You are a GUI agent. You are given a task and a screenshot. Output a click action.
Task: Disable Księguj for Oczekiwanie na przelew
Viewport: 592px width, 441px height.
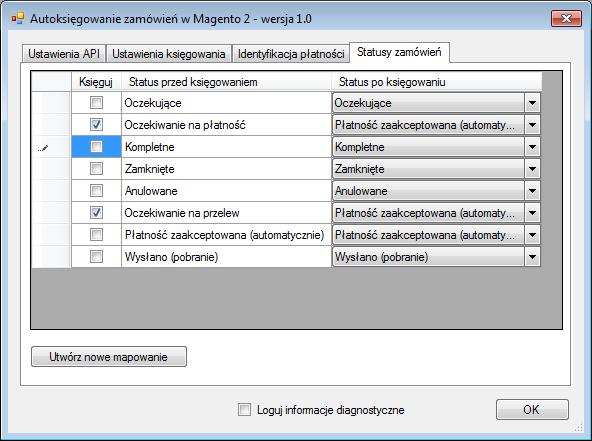pyautogui.click(x=96, y=213)
